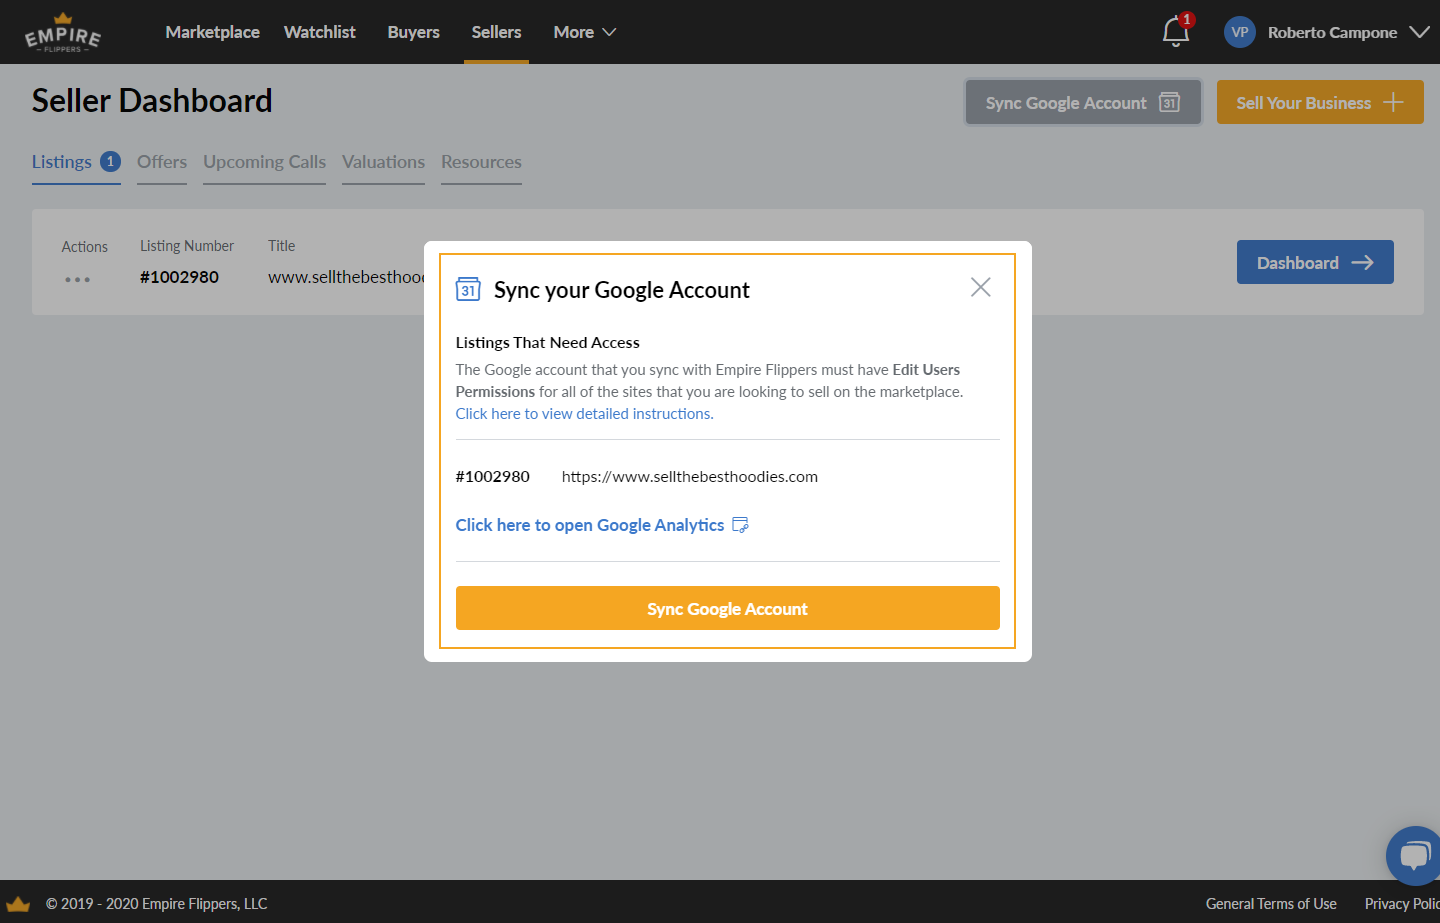Open the Resources tab

(481, 162)
